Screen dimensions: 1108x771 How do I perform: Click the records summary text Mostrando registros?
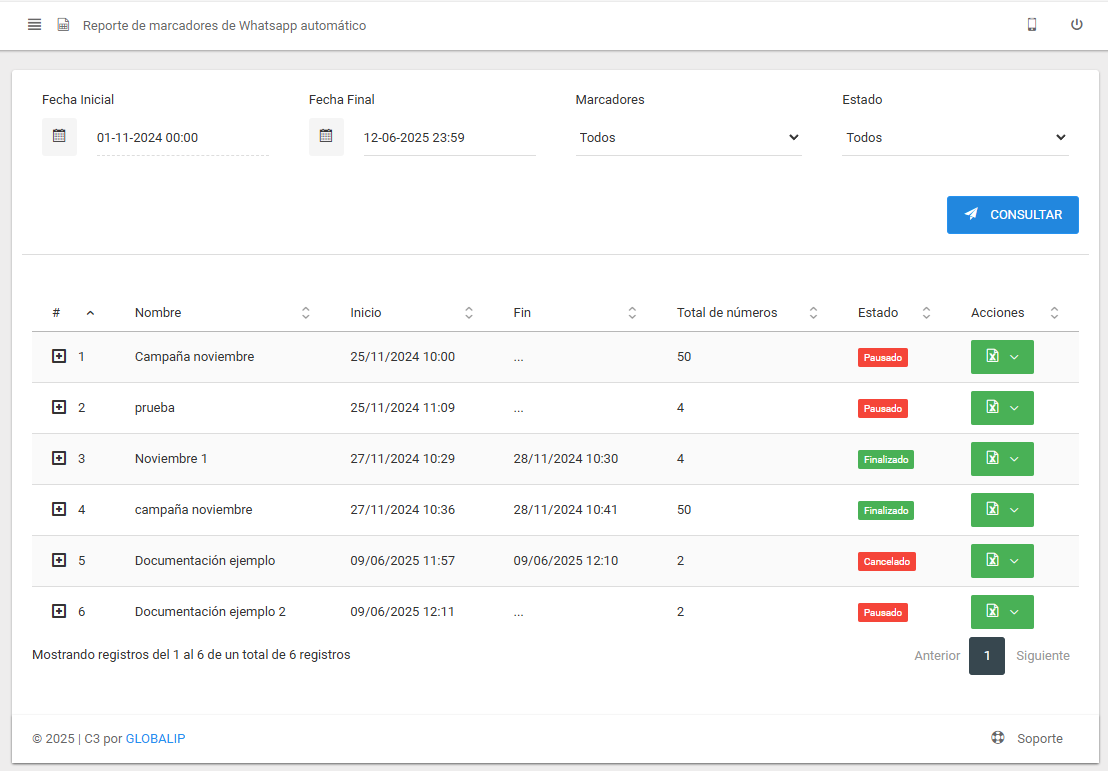click(191, 654)
